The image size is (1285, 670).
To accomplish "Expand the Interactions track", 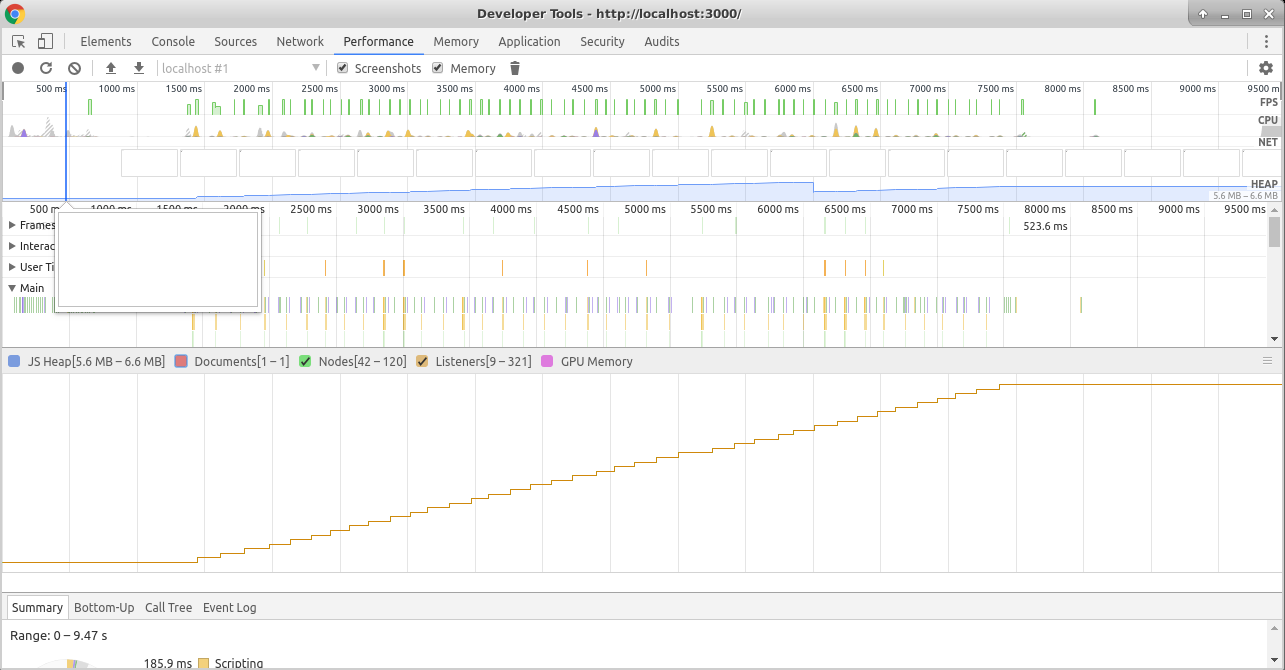I will coord(12,246).
